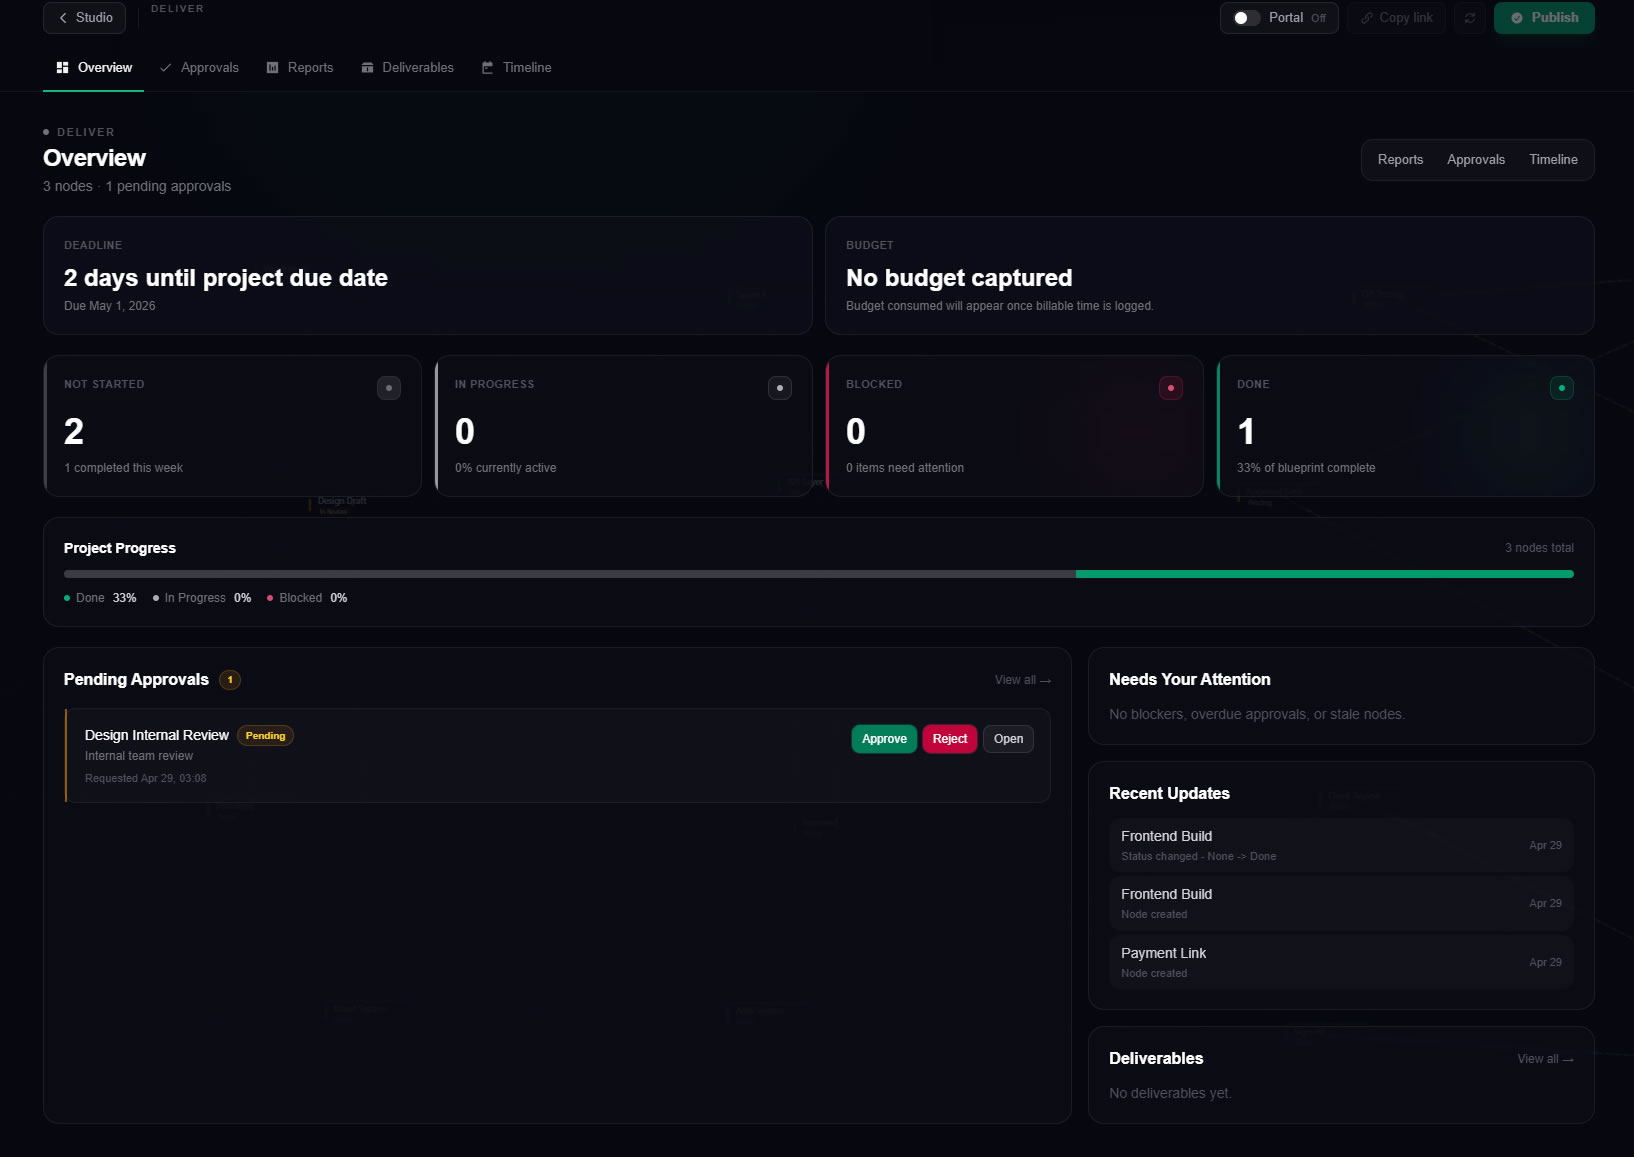
Task: Select the Deliverables package icon in navigation
Action: coord(368,67)
